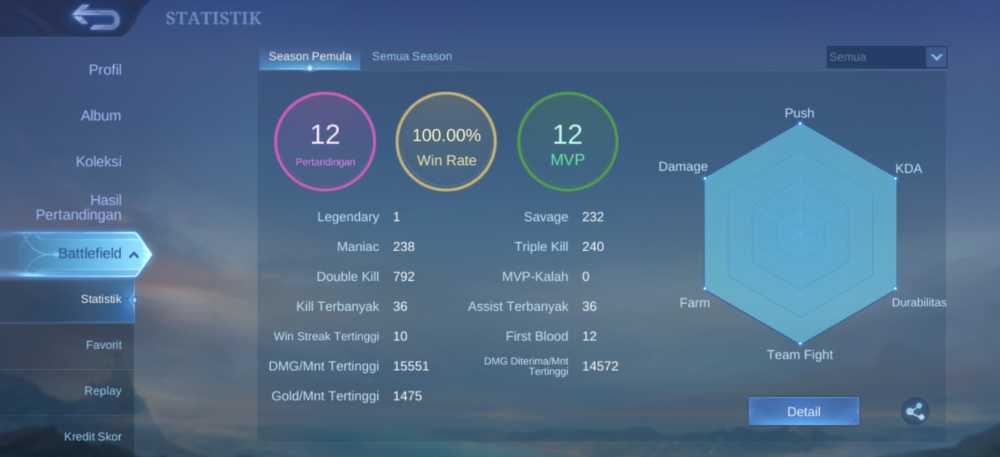Select the DMG Diterima/Mnt value 14572
1000x457 pixels.
[599, 366]
